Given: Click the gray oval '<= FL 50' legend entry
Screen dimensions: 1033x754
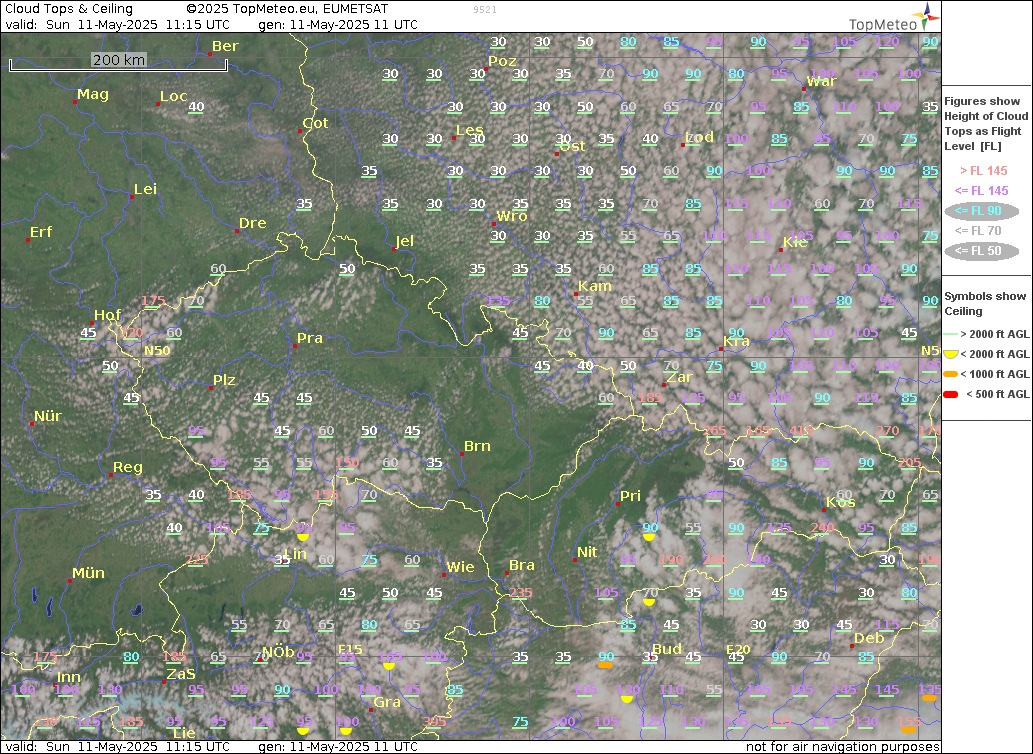Looking at the screenshot, I should click(x=982, y=251).
